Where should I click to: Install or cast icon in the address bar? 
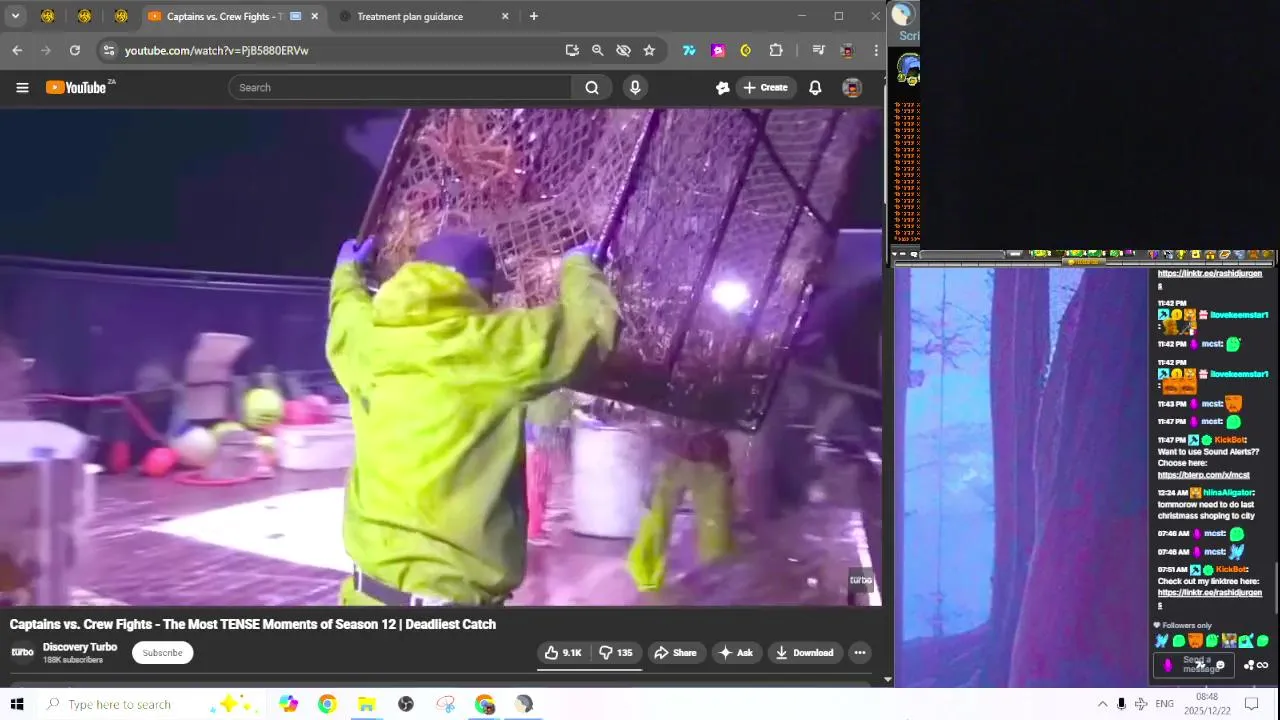click(x=572, y=50)
